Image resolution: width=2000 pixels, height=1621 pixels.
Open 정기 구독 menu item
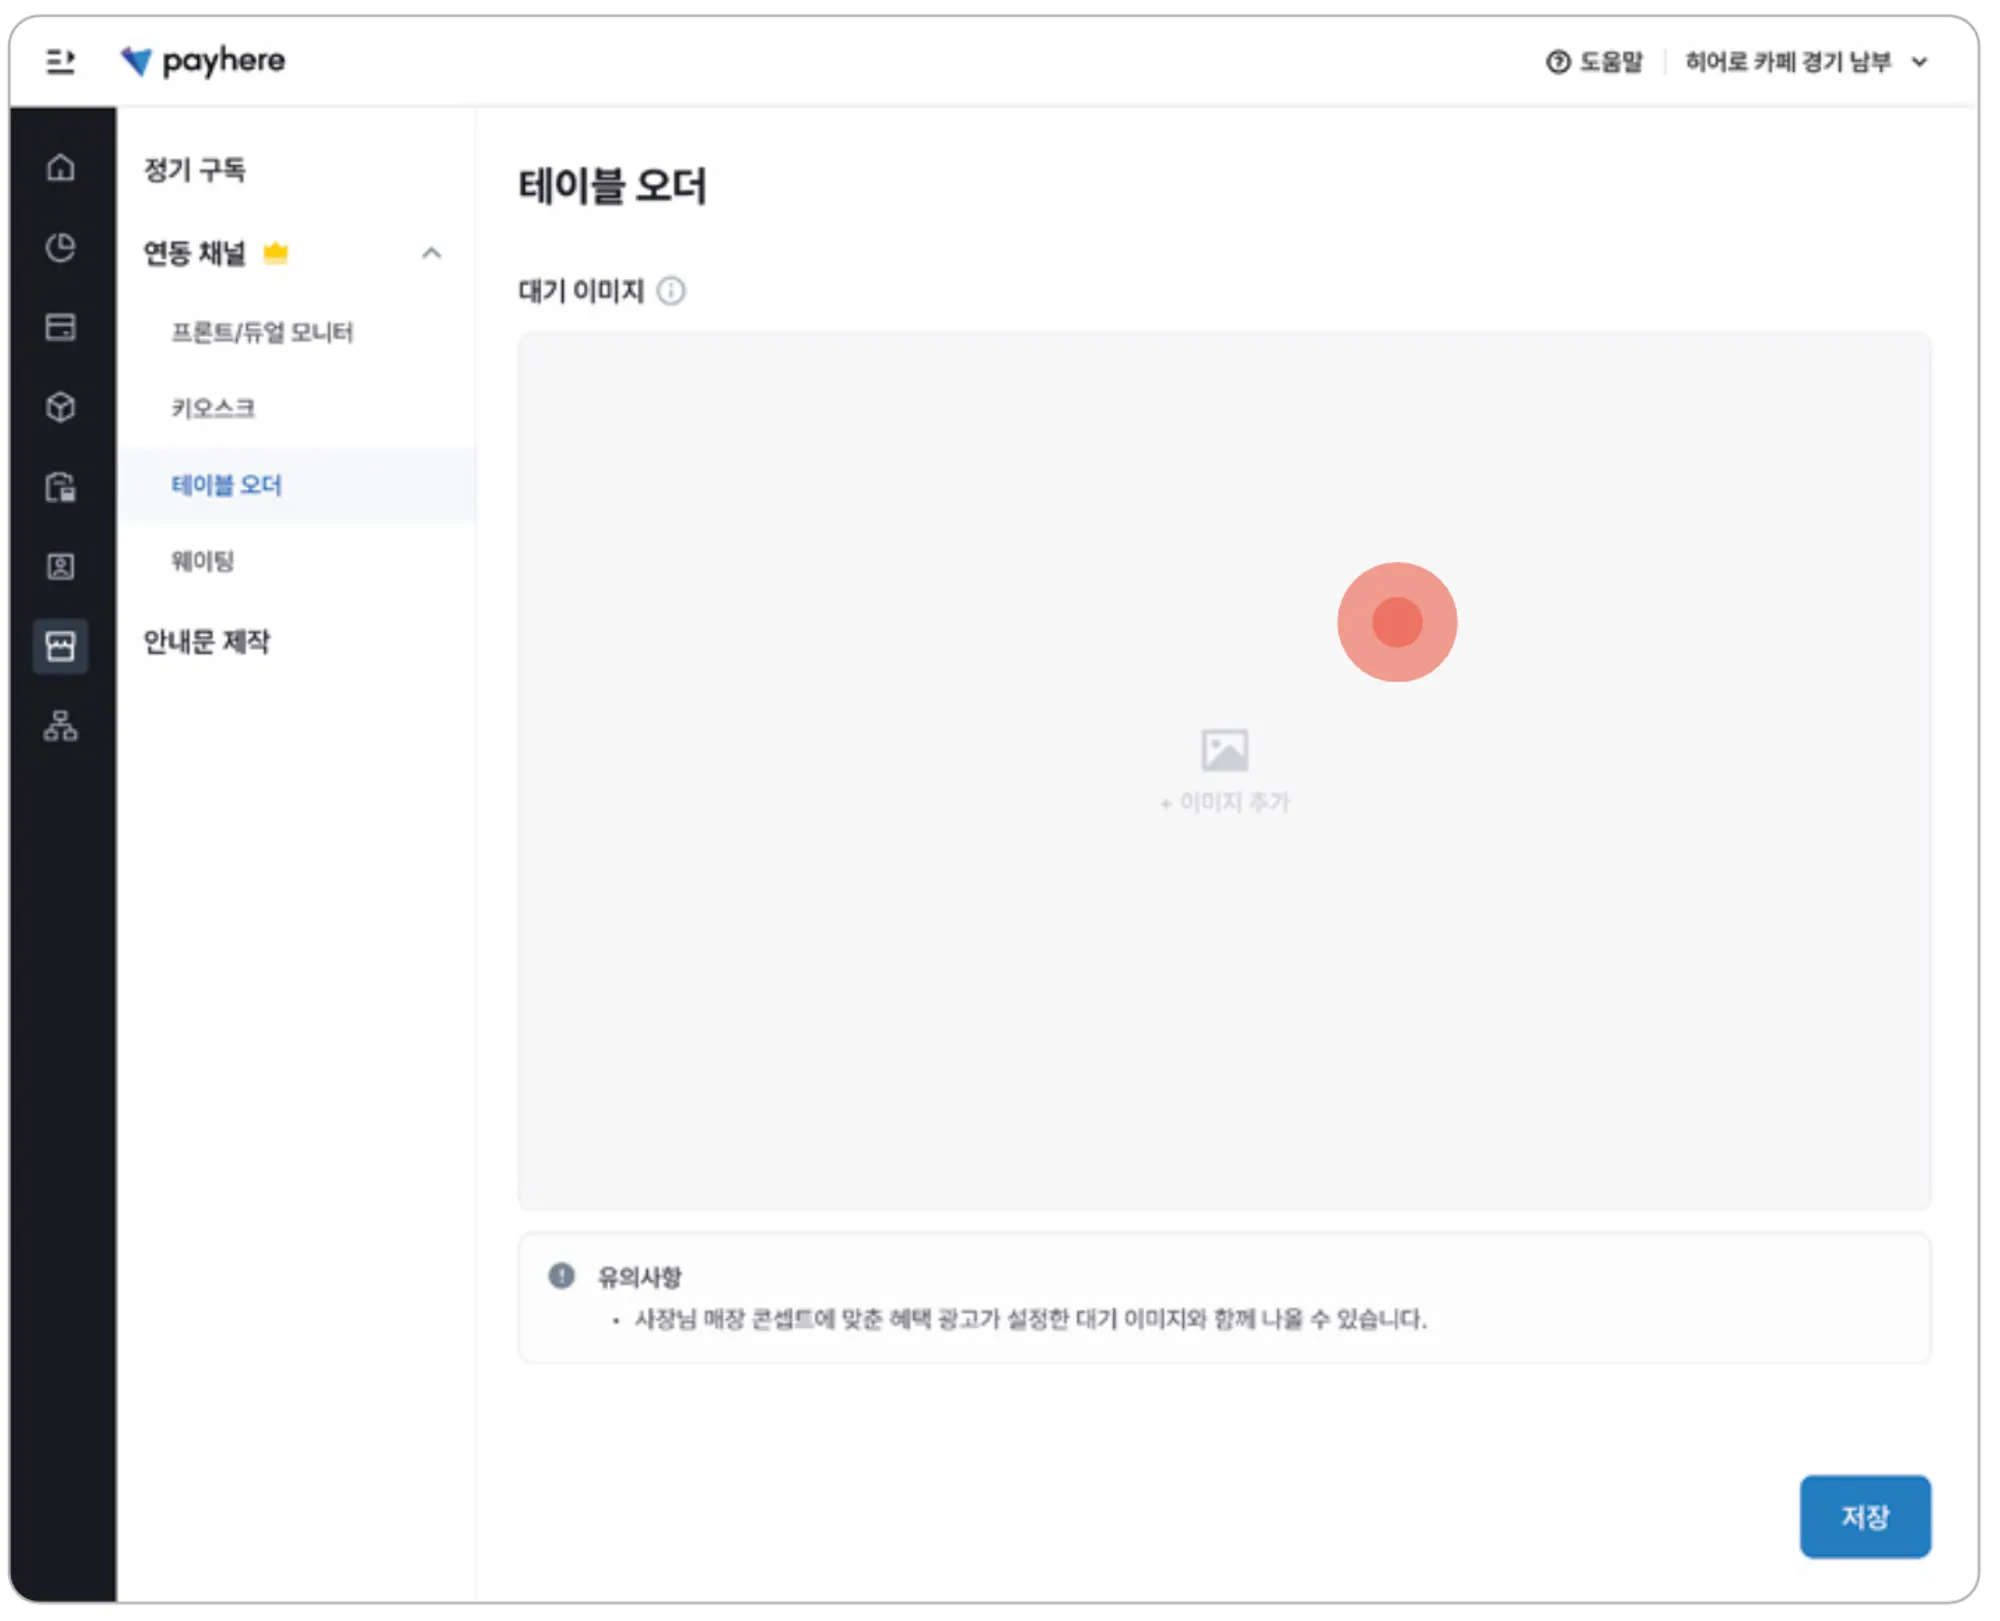click(195, 170)
